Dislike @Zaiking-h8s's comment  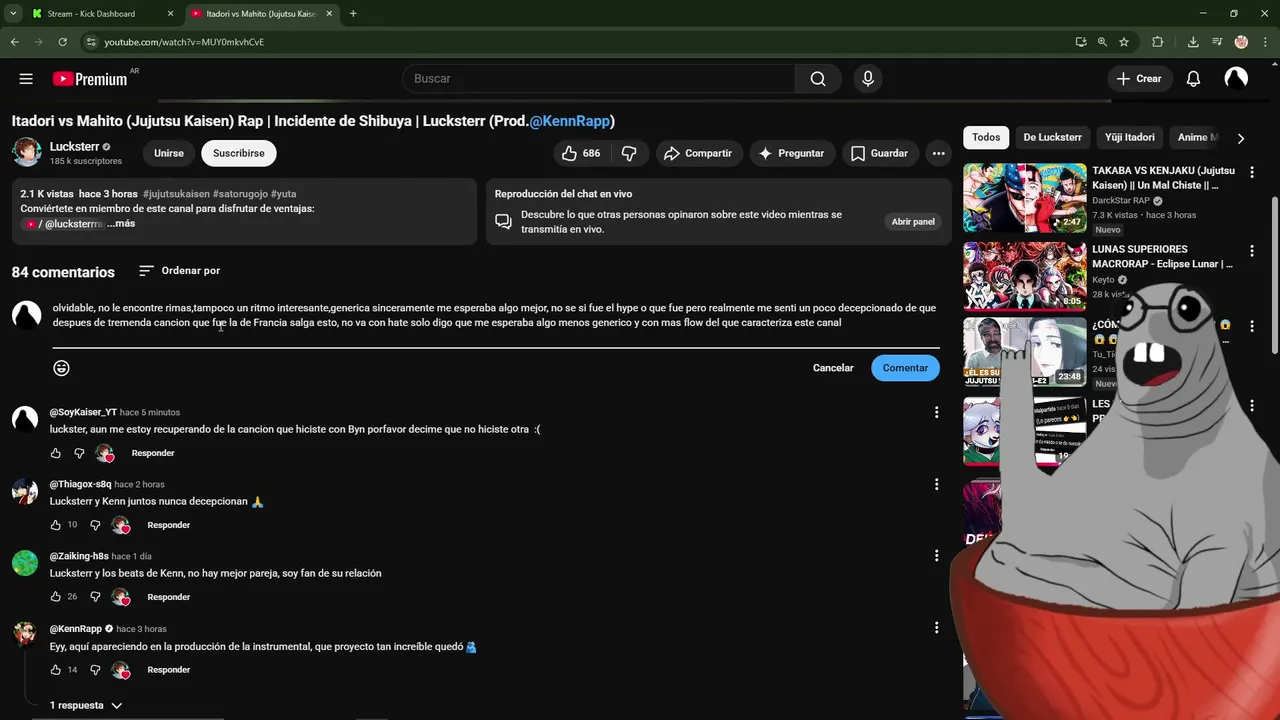pyautogui.click(x=95, y=597)
